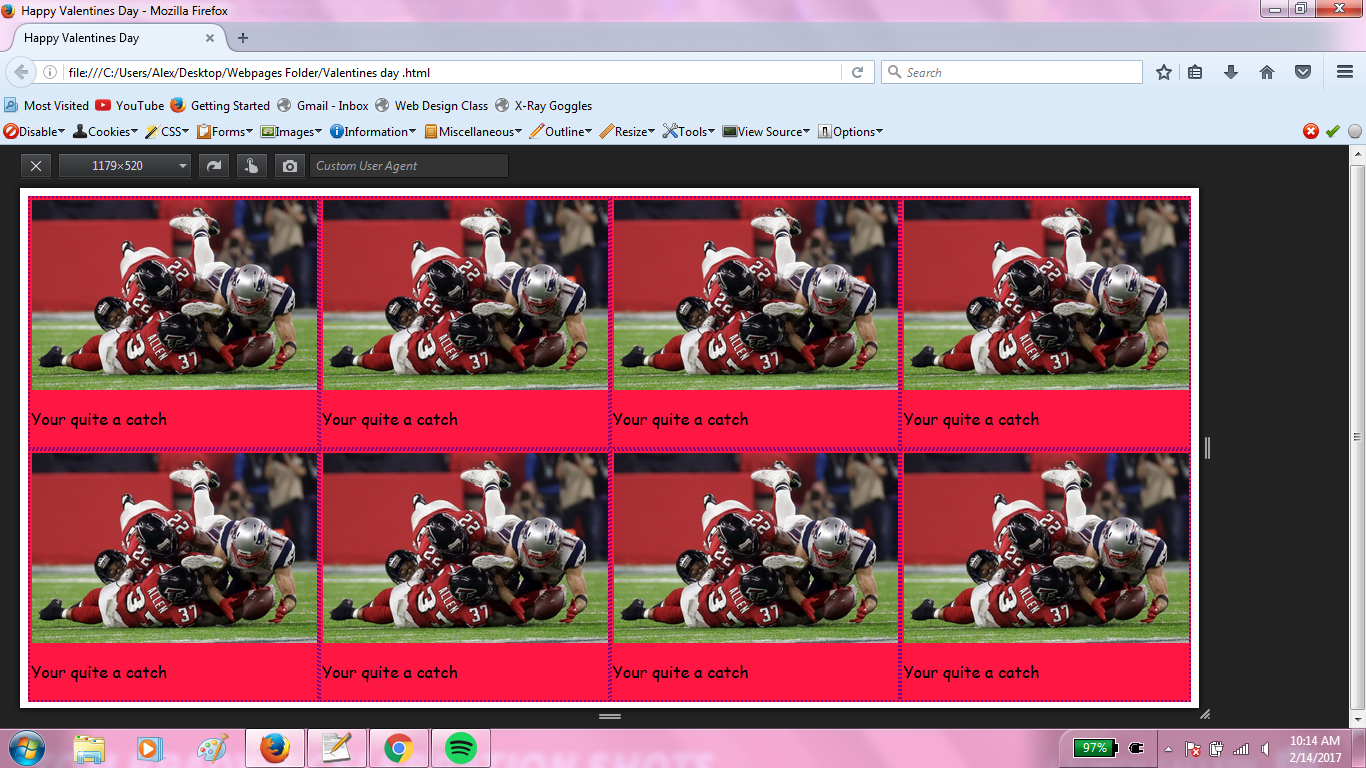Open Spotify from taskbar

tap(460, 748)
